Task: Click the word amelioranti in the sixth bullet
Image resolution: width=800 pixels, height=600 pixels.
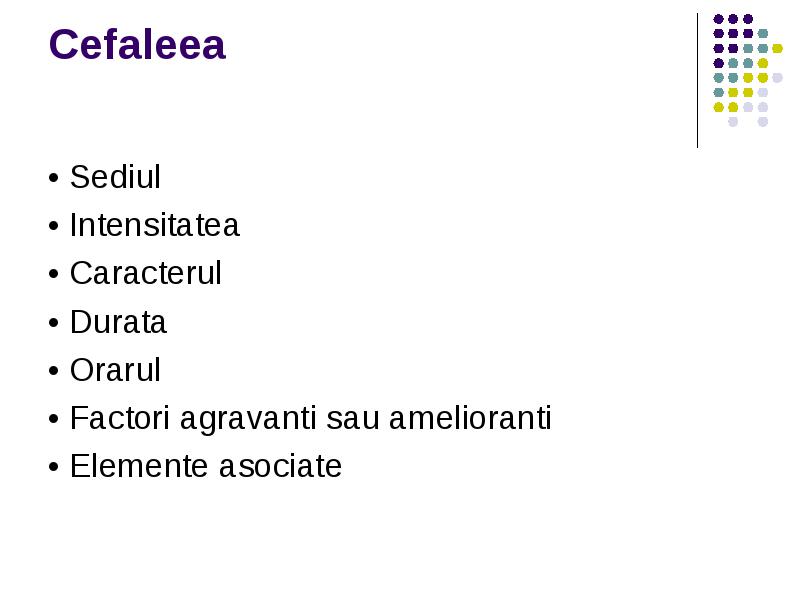Action: (x=470, y=418)
